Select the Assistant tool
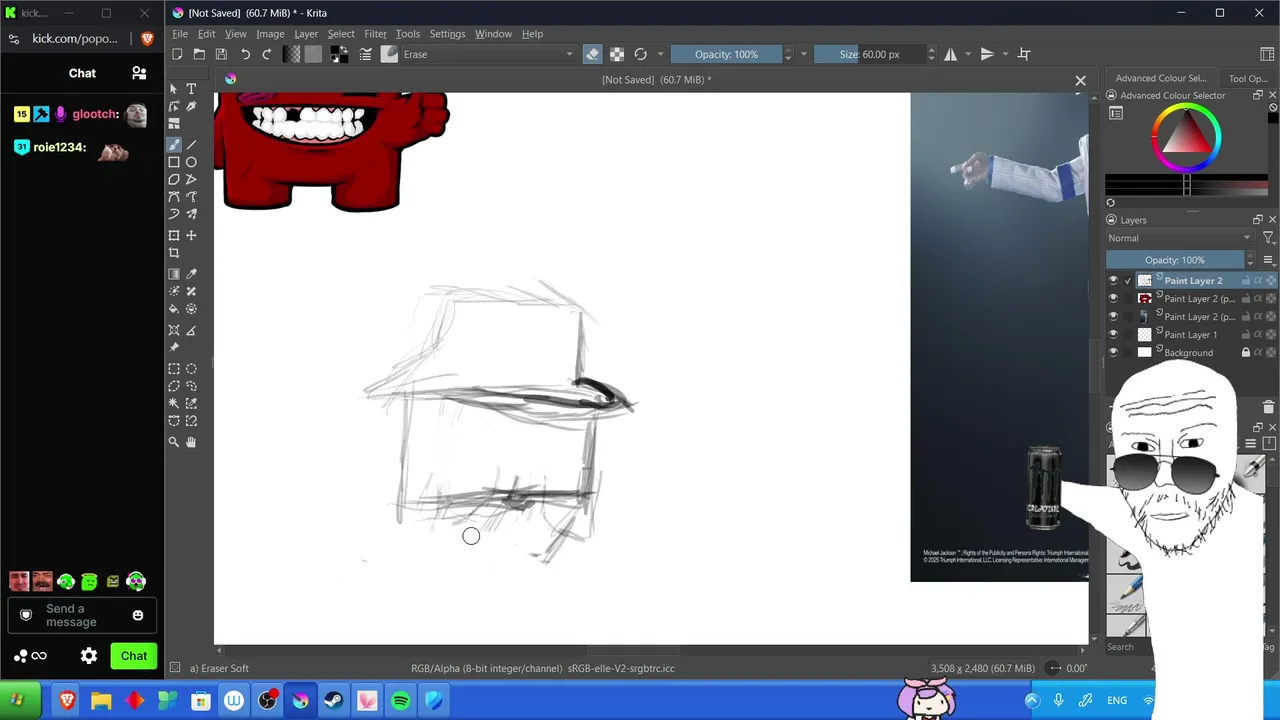1280x720 pixels. coord(174,330)
